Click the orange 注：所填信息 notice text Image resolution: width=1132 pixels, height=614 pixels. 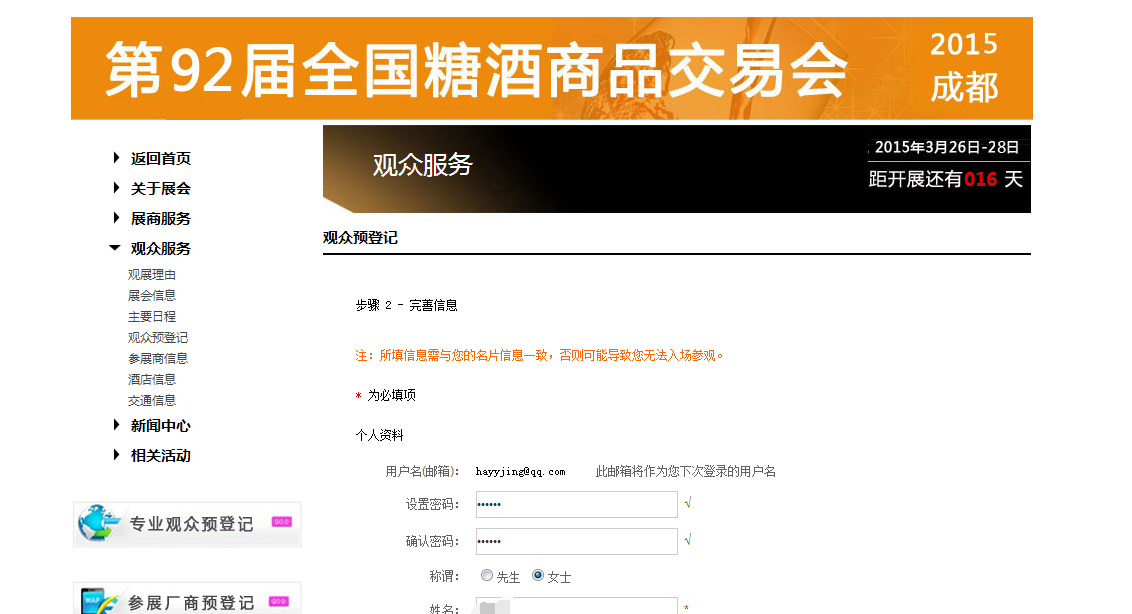(x=540, y=355)
